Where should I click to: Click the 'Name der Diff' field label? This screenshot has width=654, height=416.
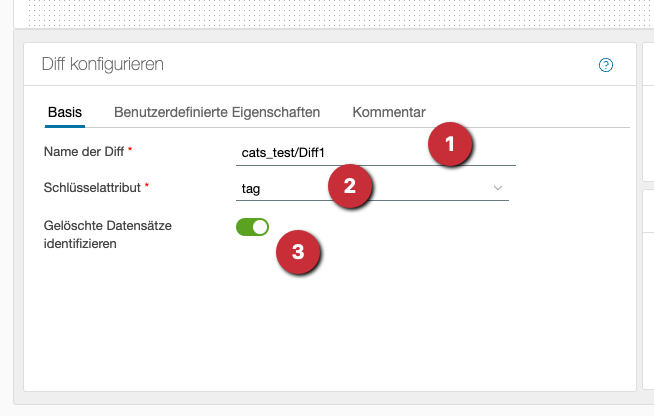click(84, 151)
